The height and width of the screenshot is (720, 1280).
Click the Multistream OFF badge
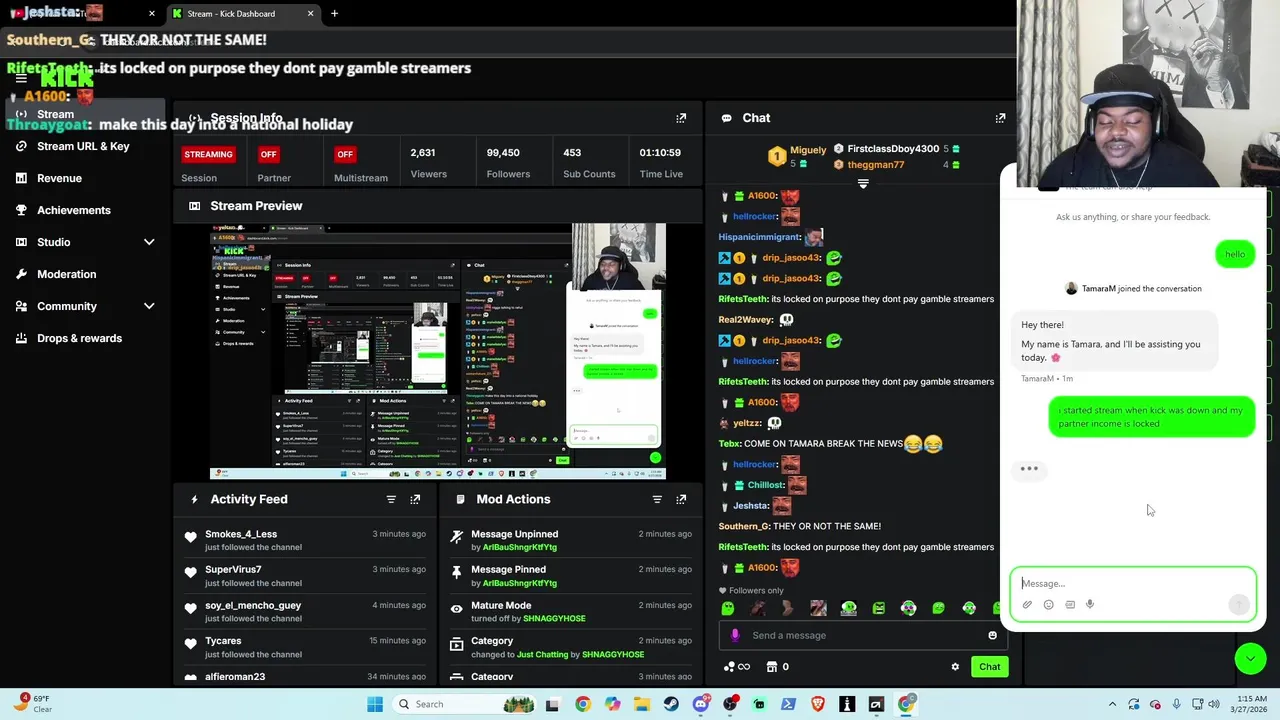point(345,155)
